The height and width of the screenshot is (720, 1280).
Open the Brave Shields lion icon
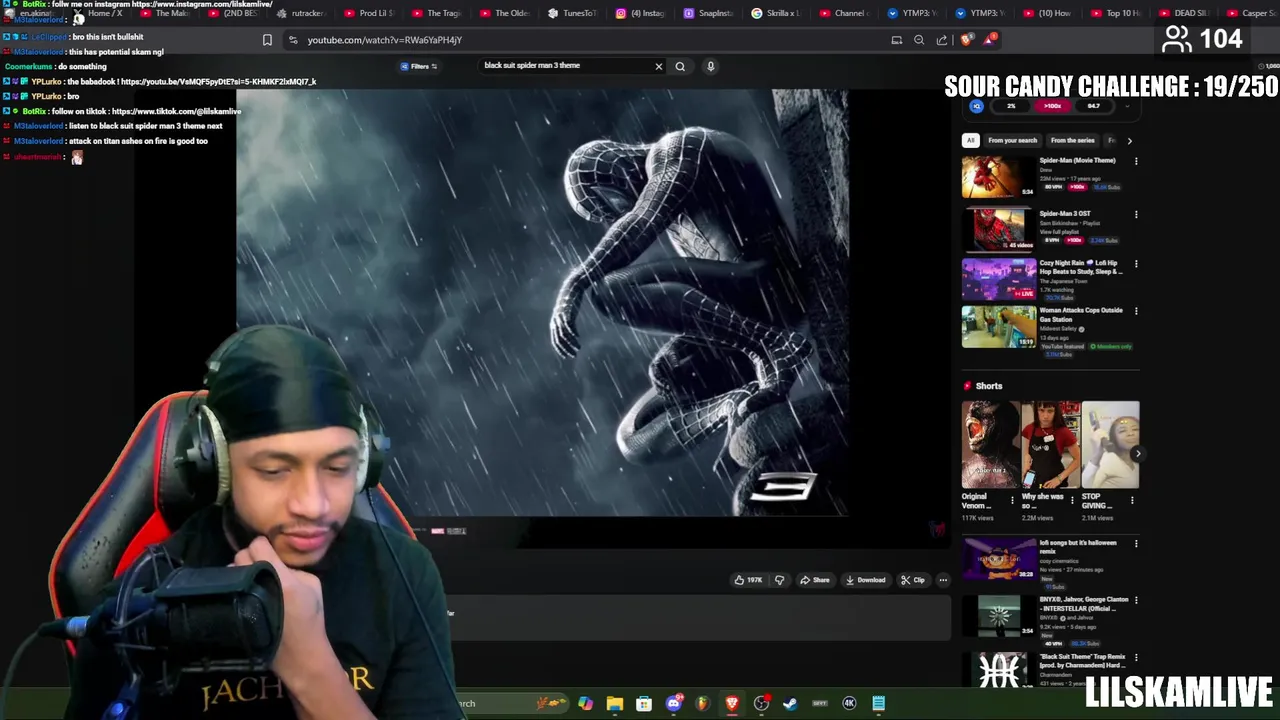pyautogui.click(x=966, y=40)
